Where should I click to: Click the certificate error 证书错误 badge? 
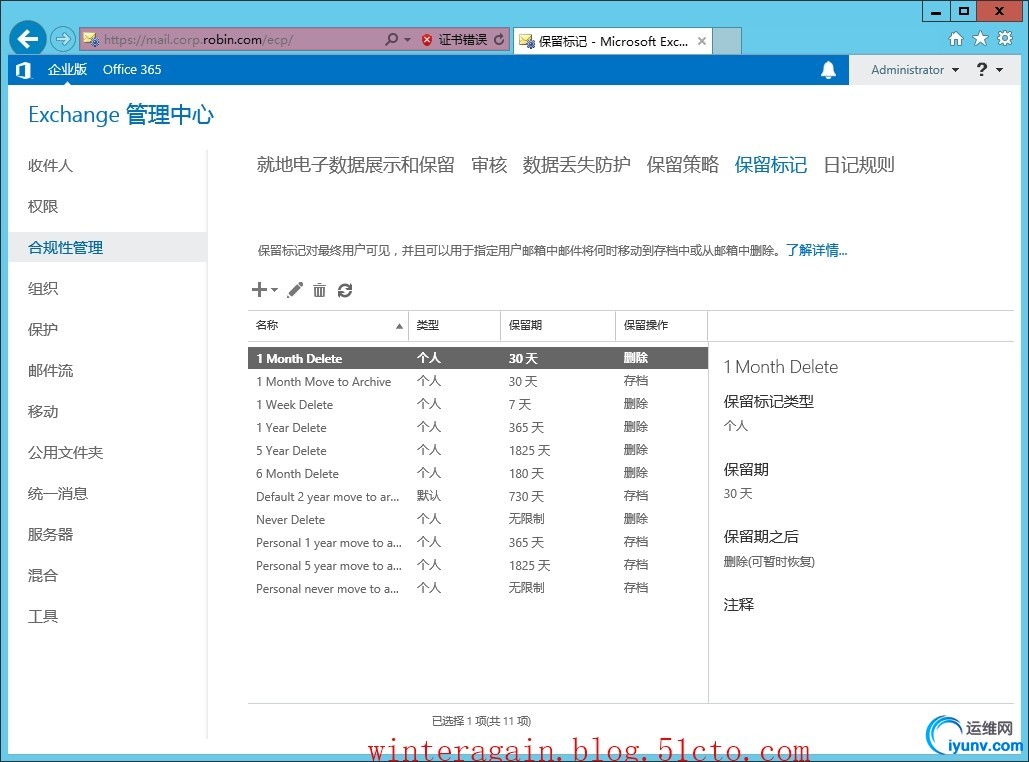[455, 39]
